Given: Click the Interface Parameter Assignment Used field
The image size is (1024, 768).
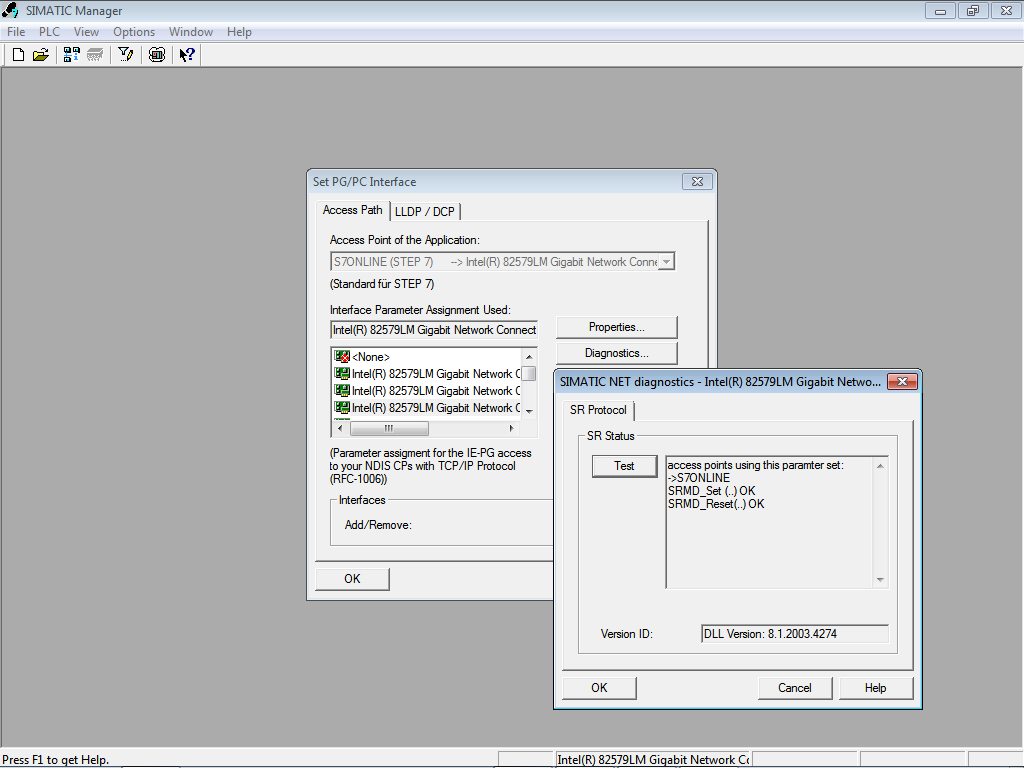Looking at the screenshot, I should coord(434,330).
